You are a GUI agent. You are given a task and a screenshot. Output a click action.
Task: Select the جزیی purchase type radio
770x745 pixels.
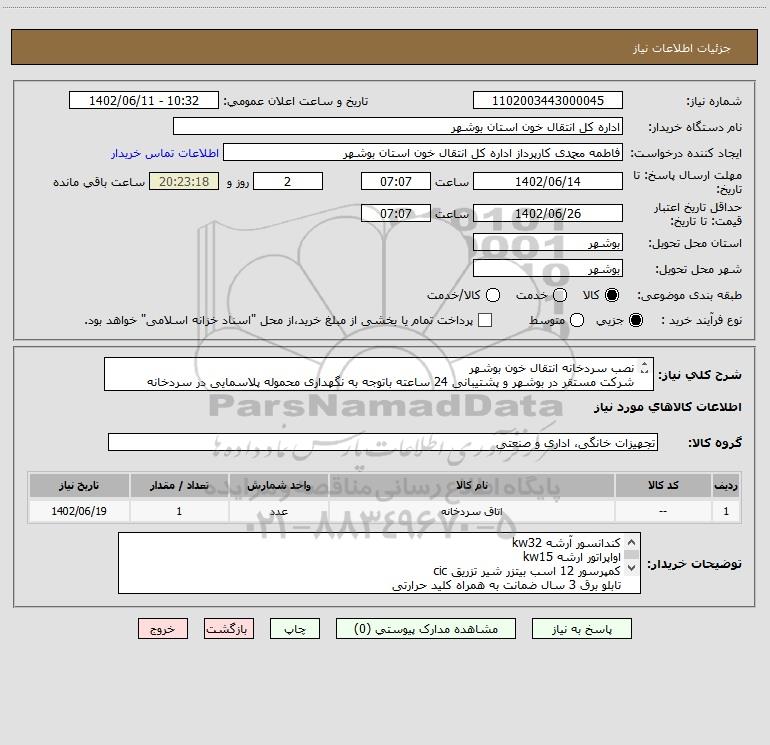coord(636,320)
